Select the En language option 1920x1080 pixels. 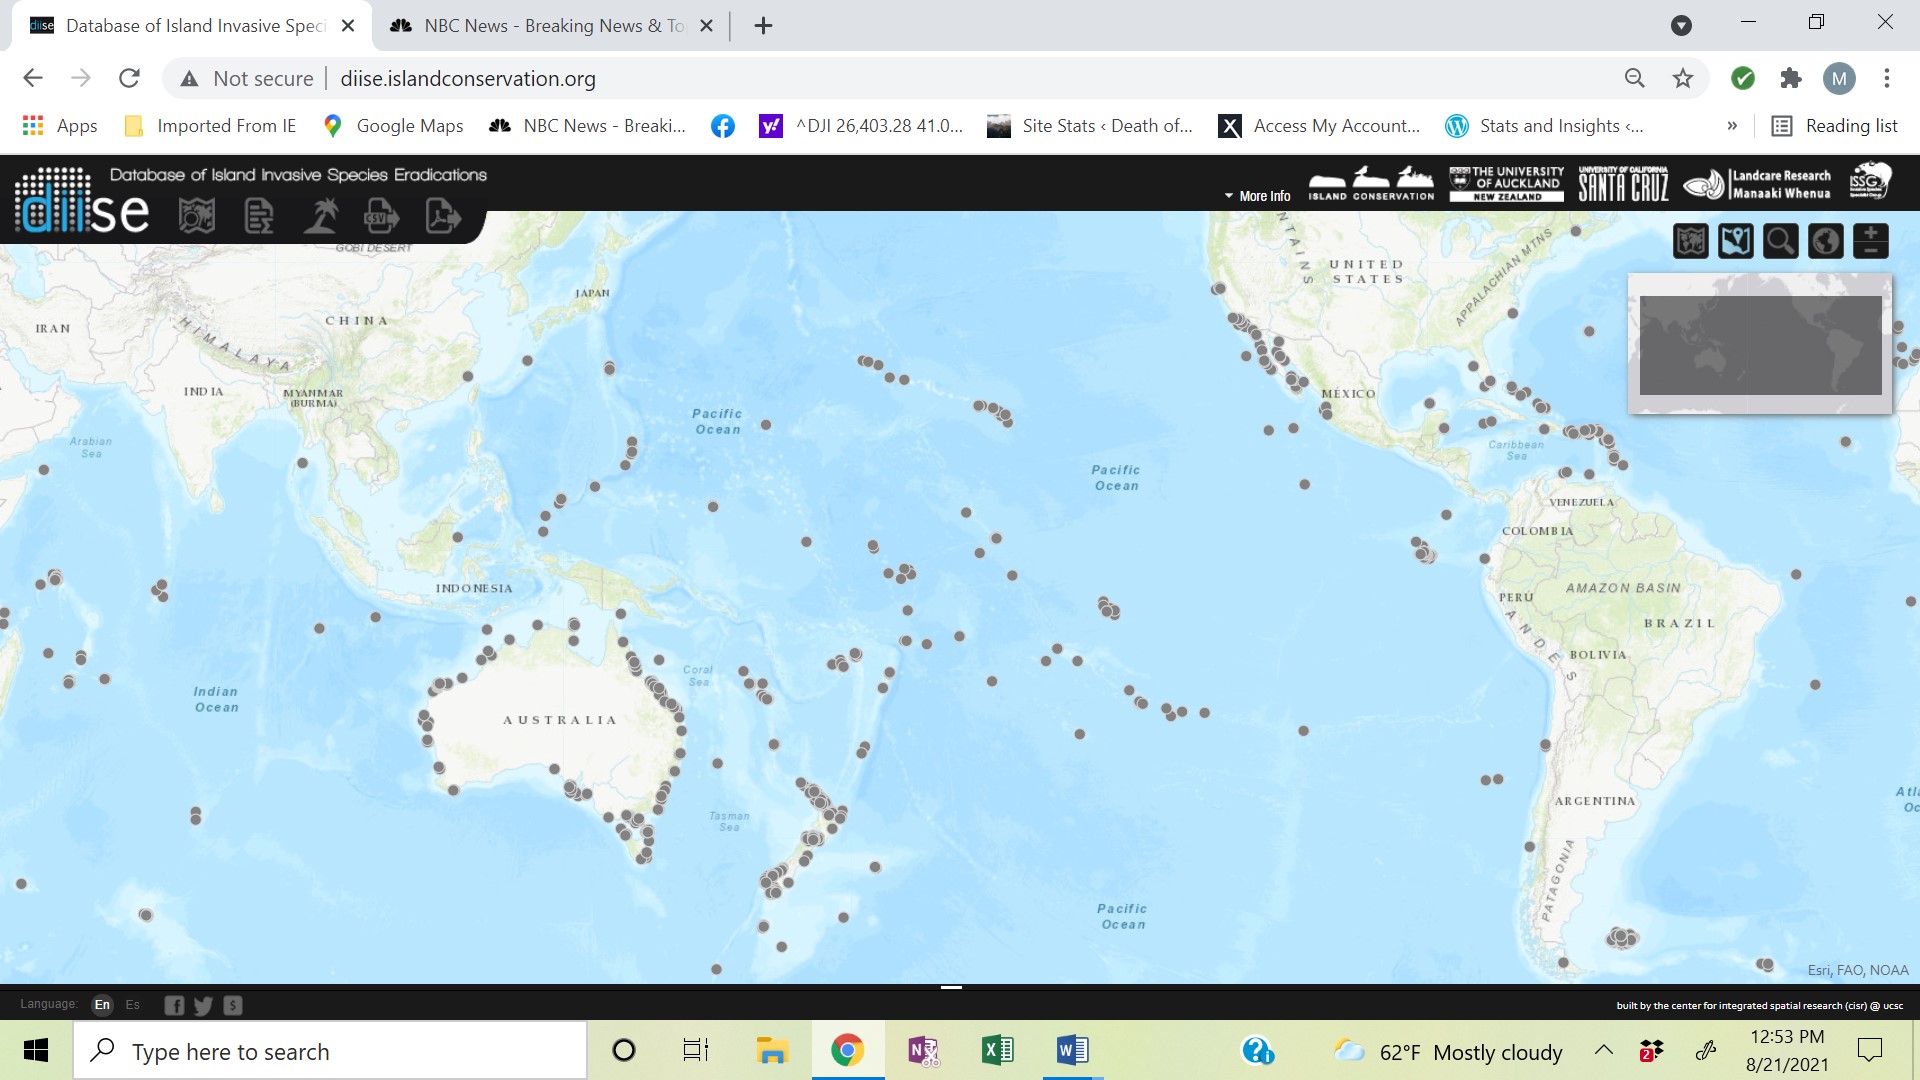[102, 1004]
